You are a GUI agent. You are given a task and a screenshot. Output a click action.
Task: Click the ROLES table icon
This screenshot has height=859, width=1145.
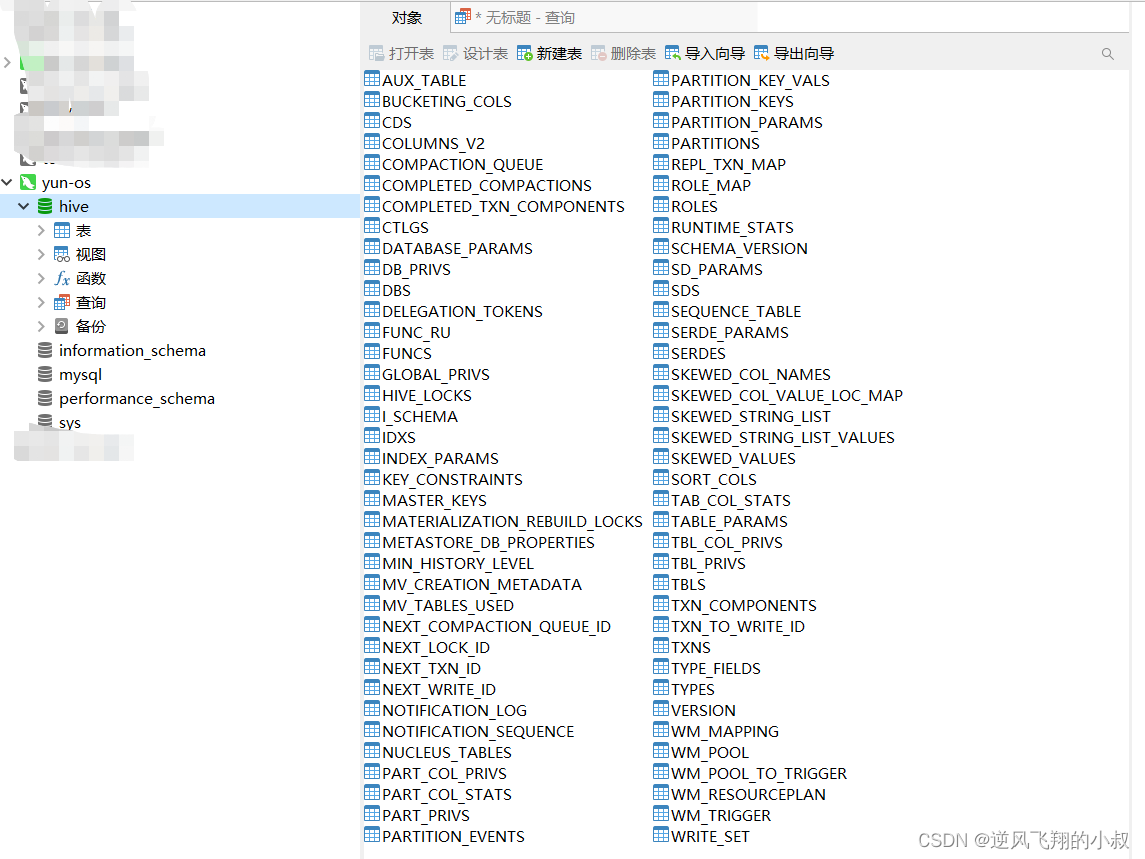(661, 205)
